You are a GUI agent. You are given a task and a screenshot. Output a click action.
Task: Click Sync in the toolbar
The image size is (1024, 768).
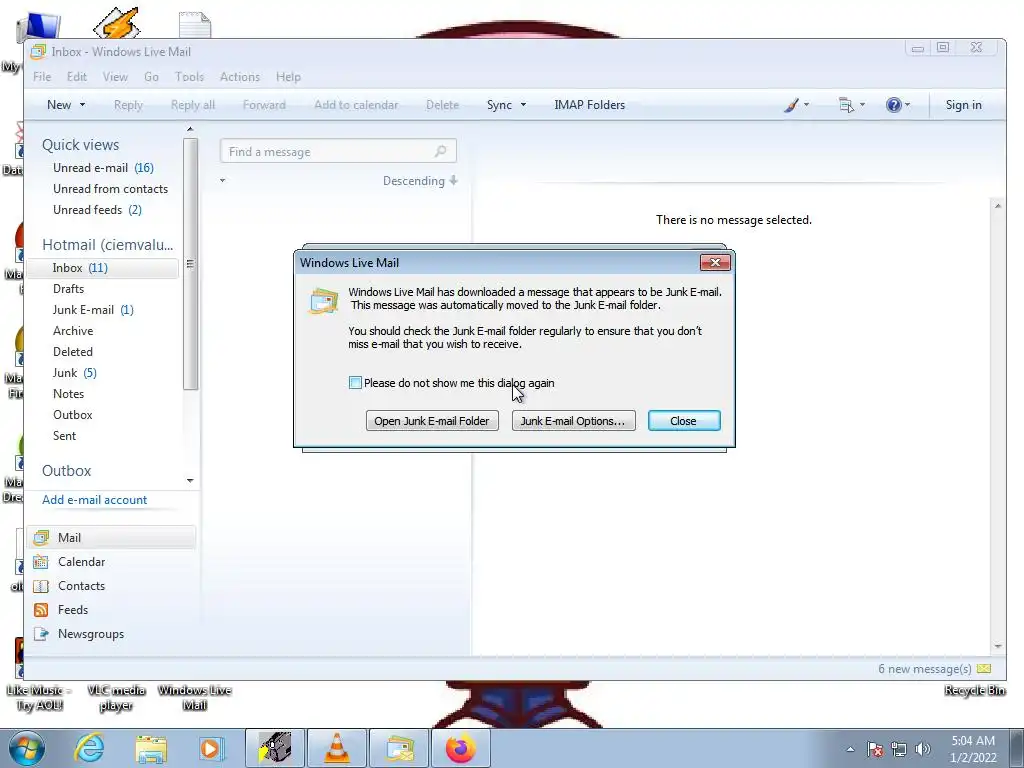pos(499,104)
